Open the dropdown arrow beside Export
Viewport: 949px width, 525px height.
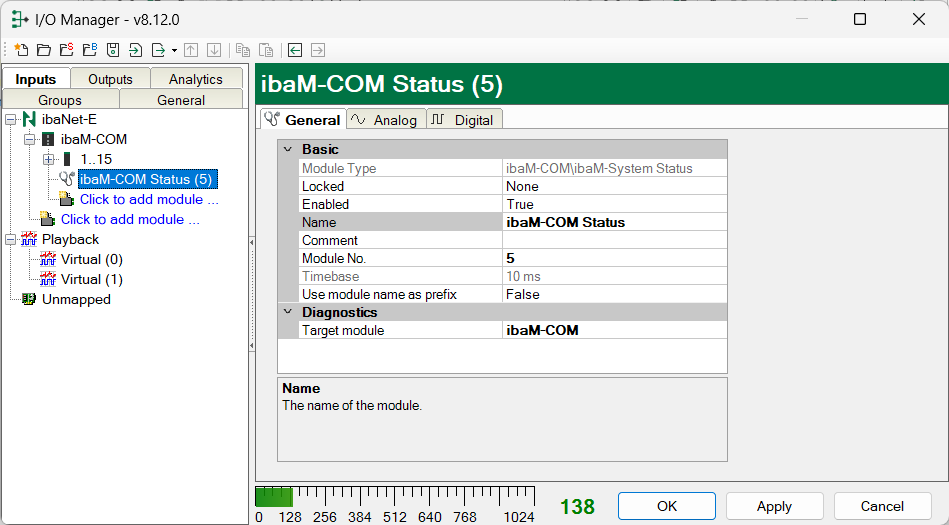coord(174,50)
